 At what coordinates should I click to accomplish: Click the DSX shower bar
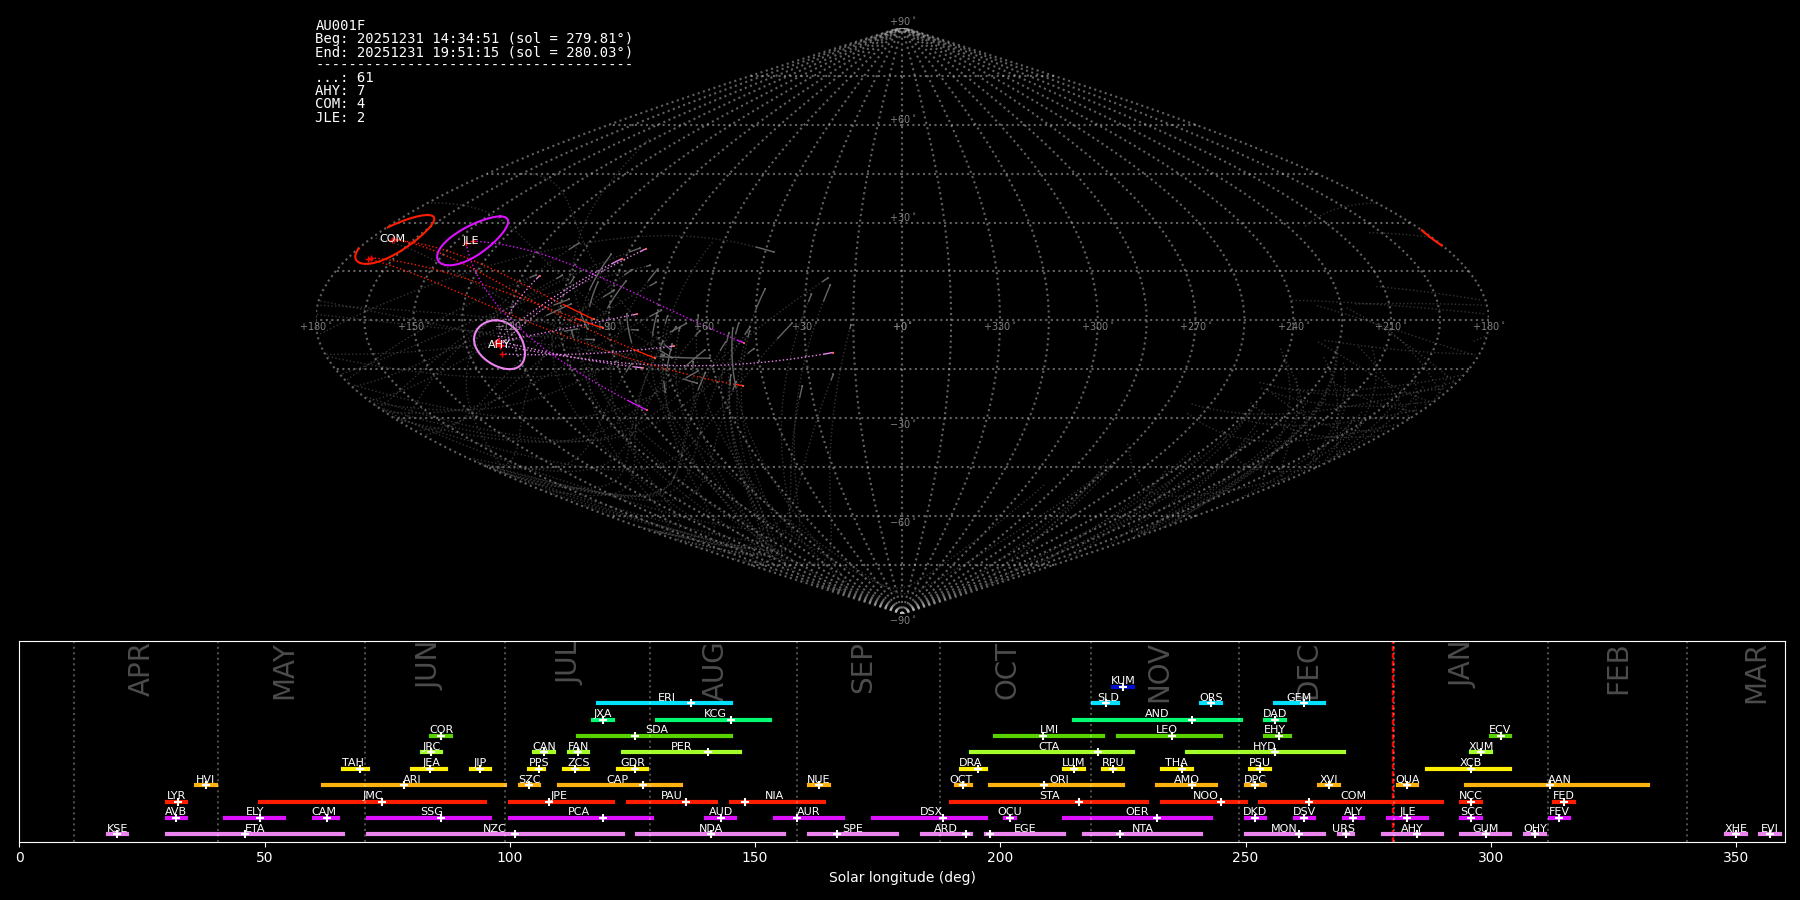[x=929, y=818]
